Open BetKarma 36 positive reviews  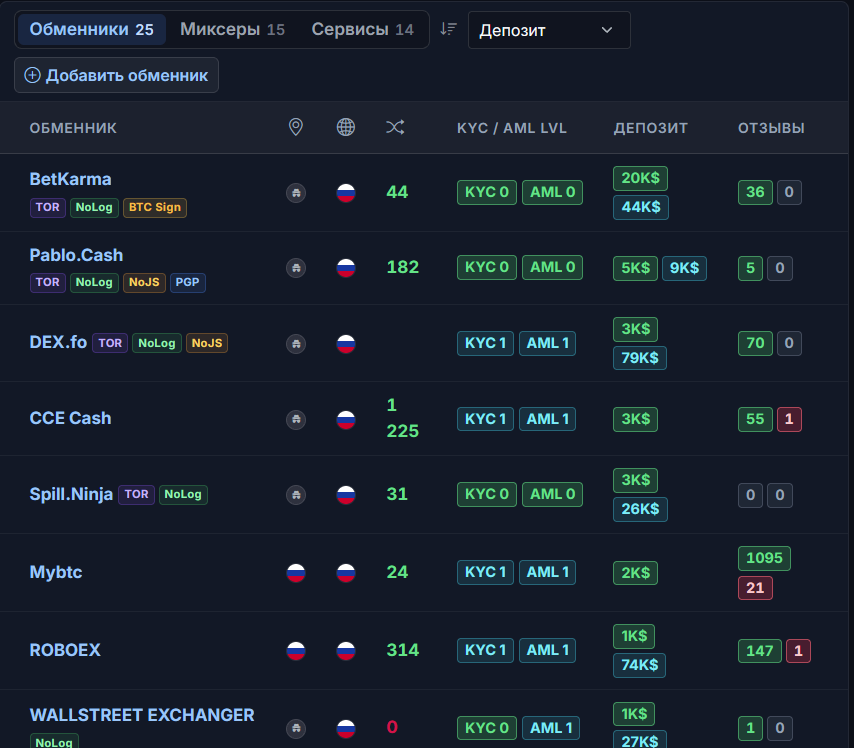755,192
